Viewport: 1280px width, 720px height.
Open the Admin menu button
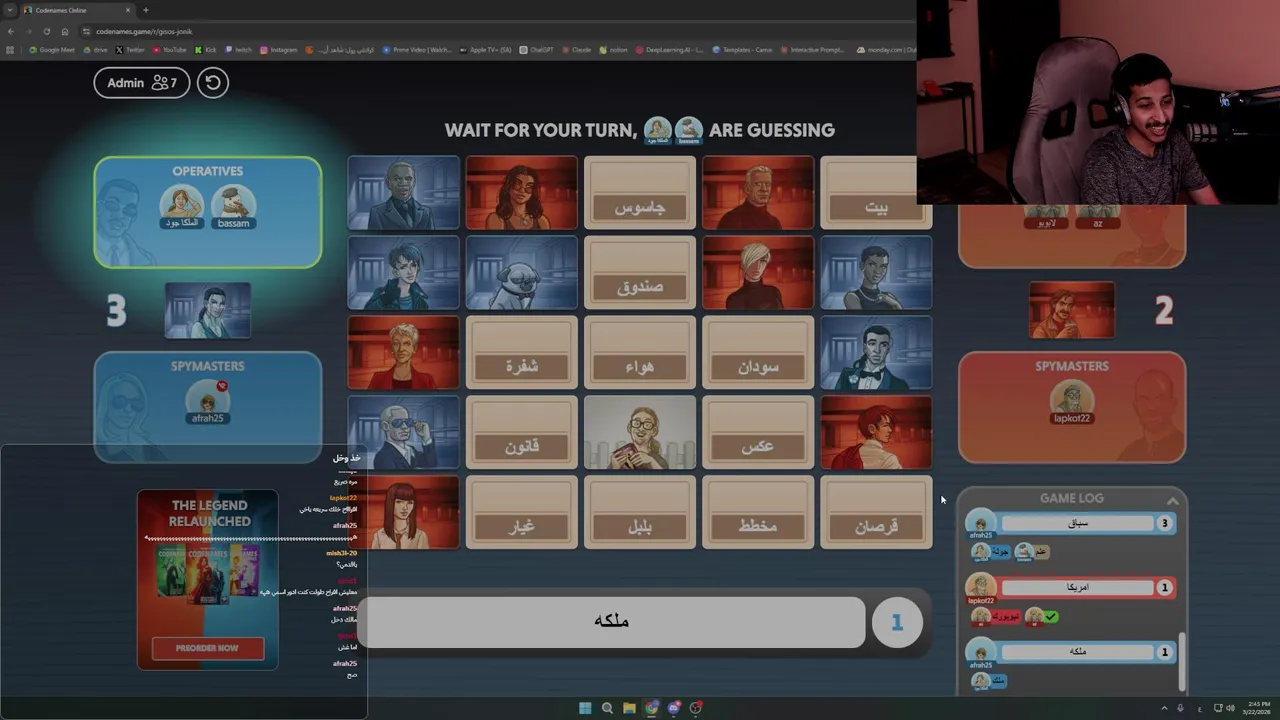pyautogui.click(x=141, y=82)
